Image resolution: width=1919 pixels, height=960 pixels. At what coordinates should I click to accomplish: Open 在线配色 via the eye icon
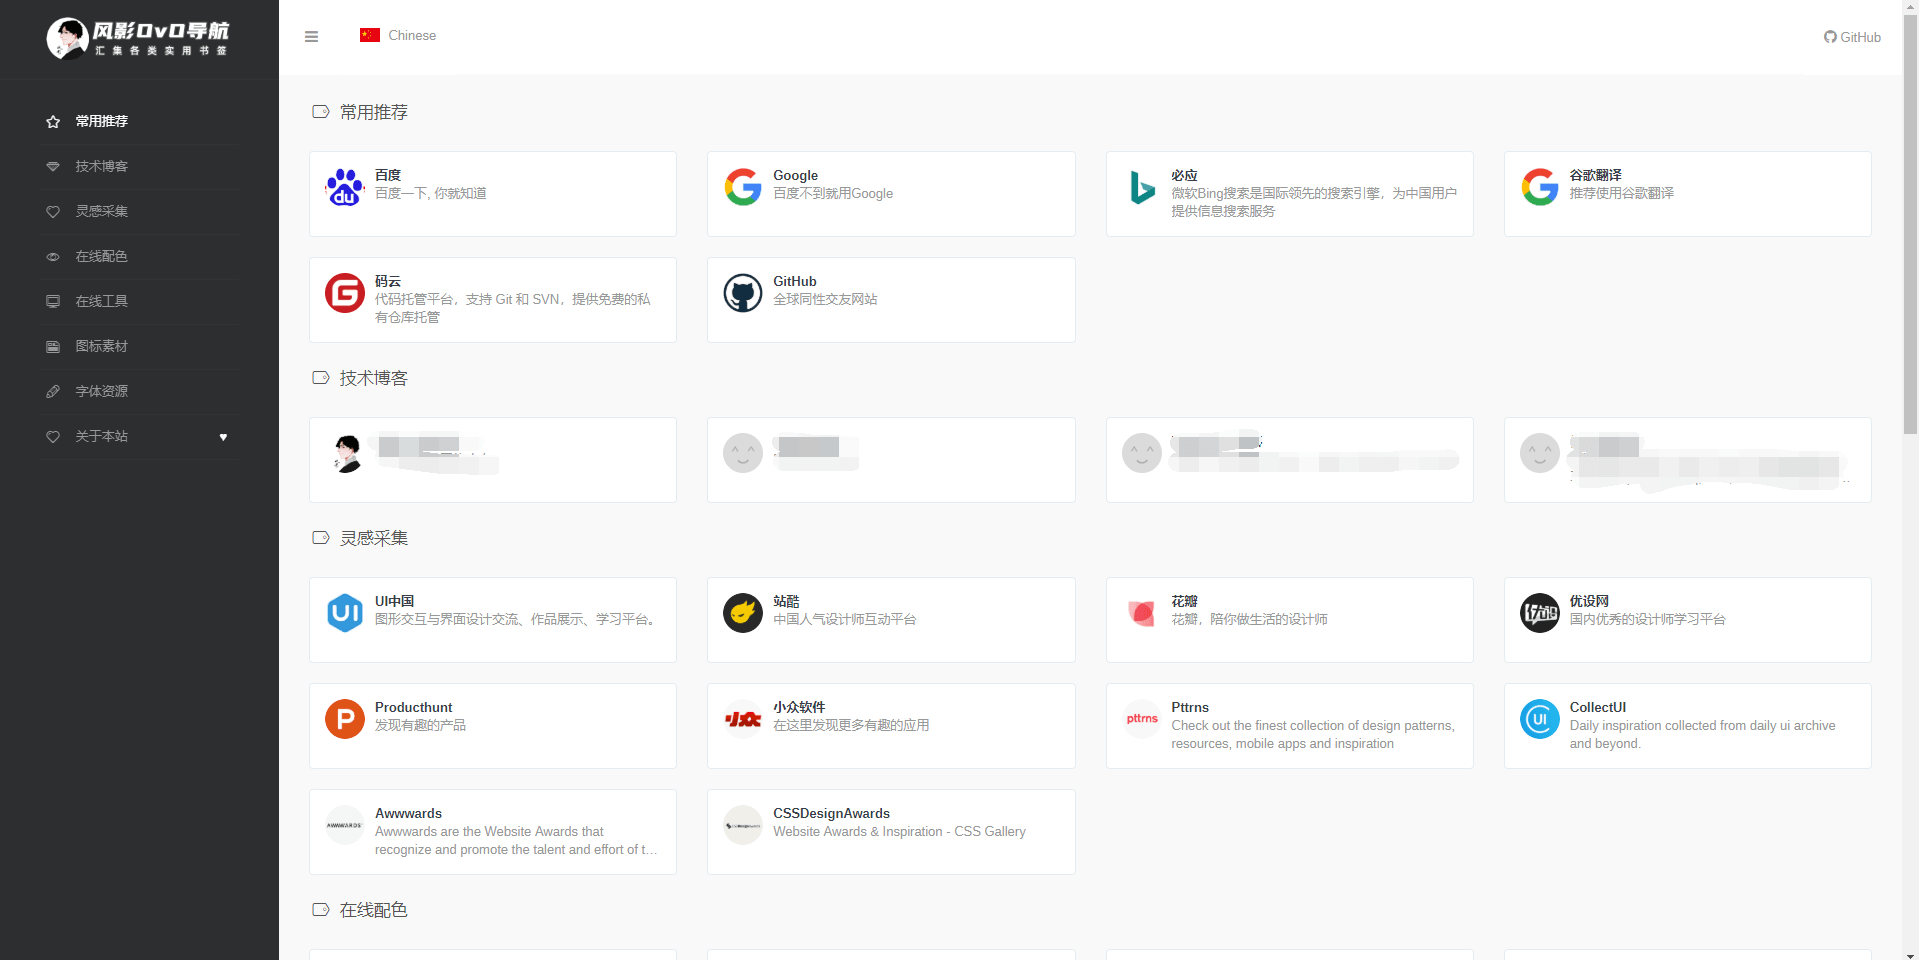pyautogui.click(x=51, y=256)
